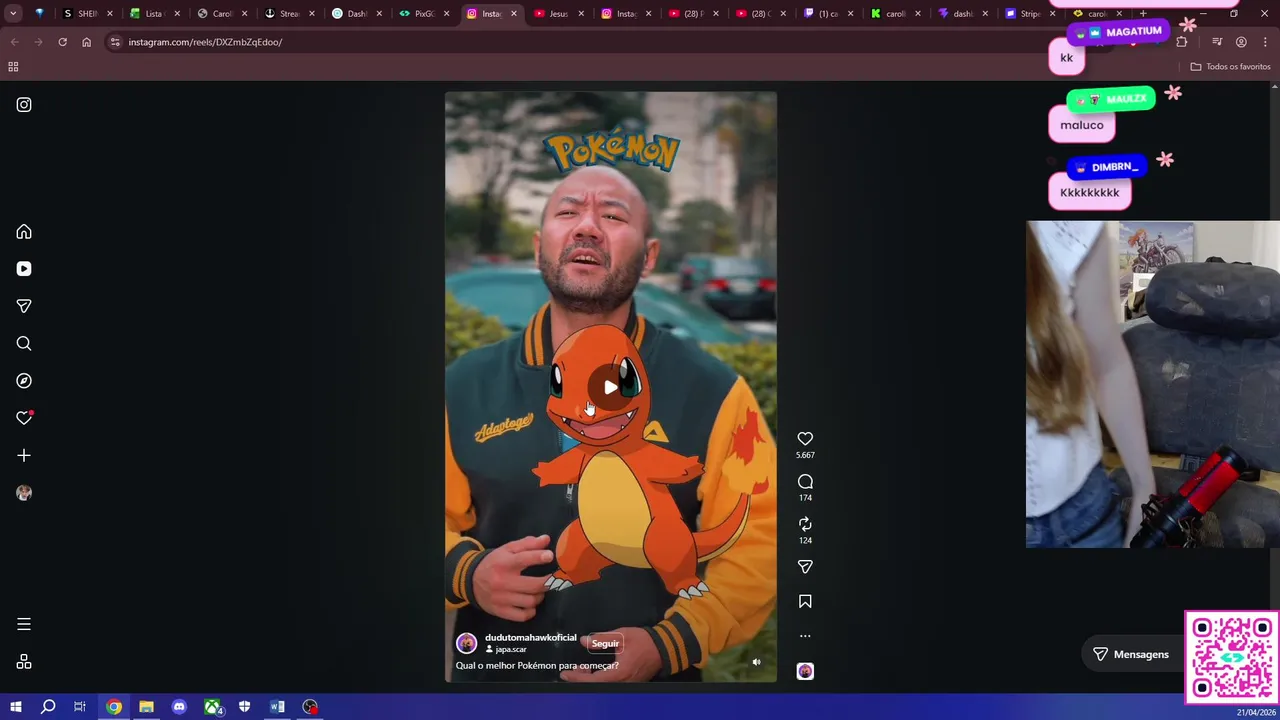Open the apps grid in bookmarks bar
This screenshot has height=720, width=1280.
click(13, 67)
